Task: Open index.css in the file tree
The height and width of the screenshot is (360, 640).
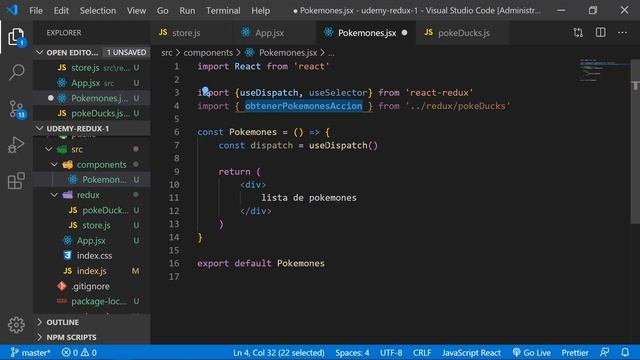Action: (x=92, y=256)
